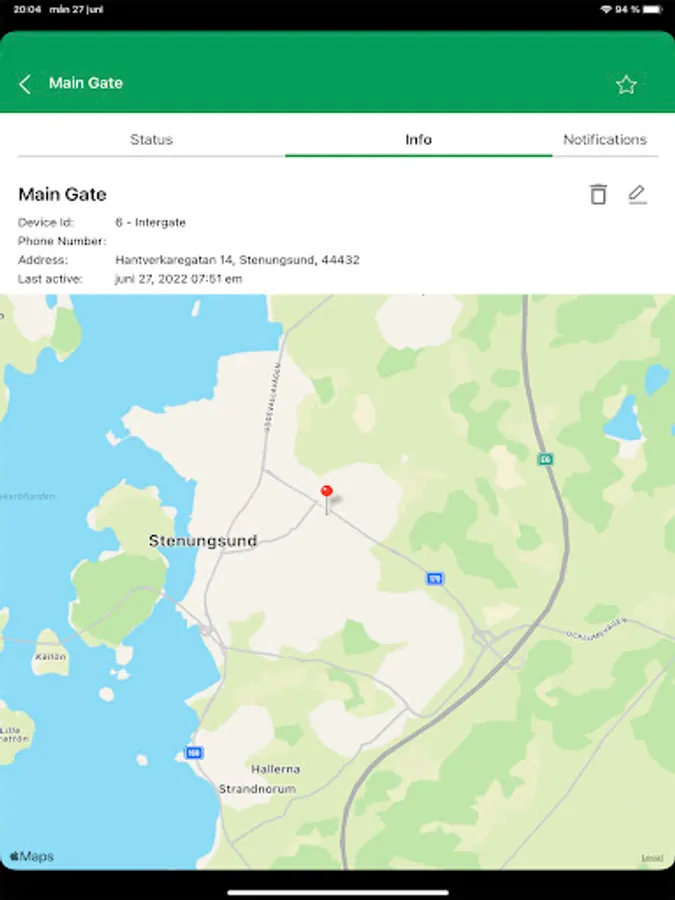Select the Device Id value 6 - Intergate
Image resolution: width=675 pixels, height=900 pixels.
point(150,222)
